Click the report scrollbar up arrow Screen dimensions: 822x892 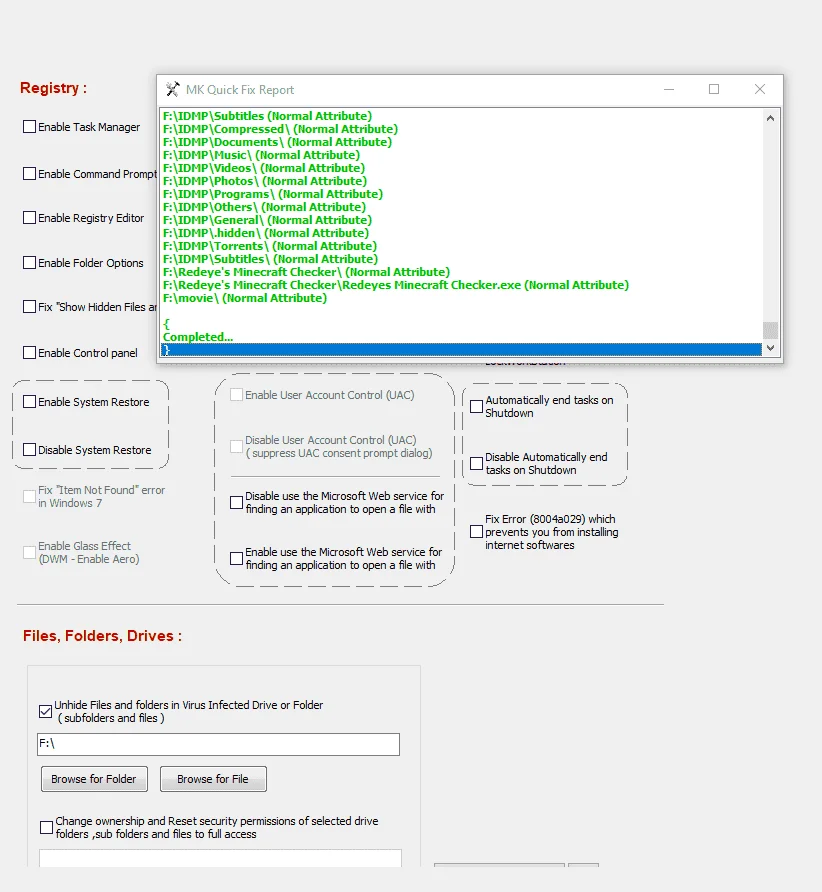(770, 118)
